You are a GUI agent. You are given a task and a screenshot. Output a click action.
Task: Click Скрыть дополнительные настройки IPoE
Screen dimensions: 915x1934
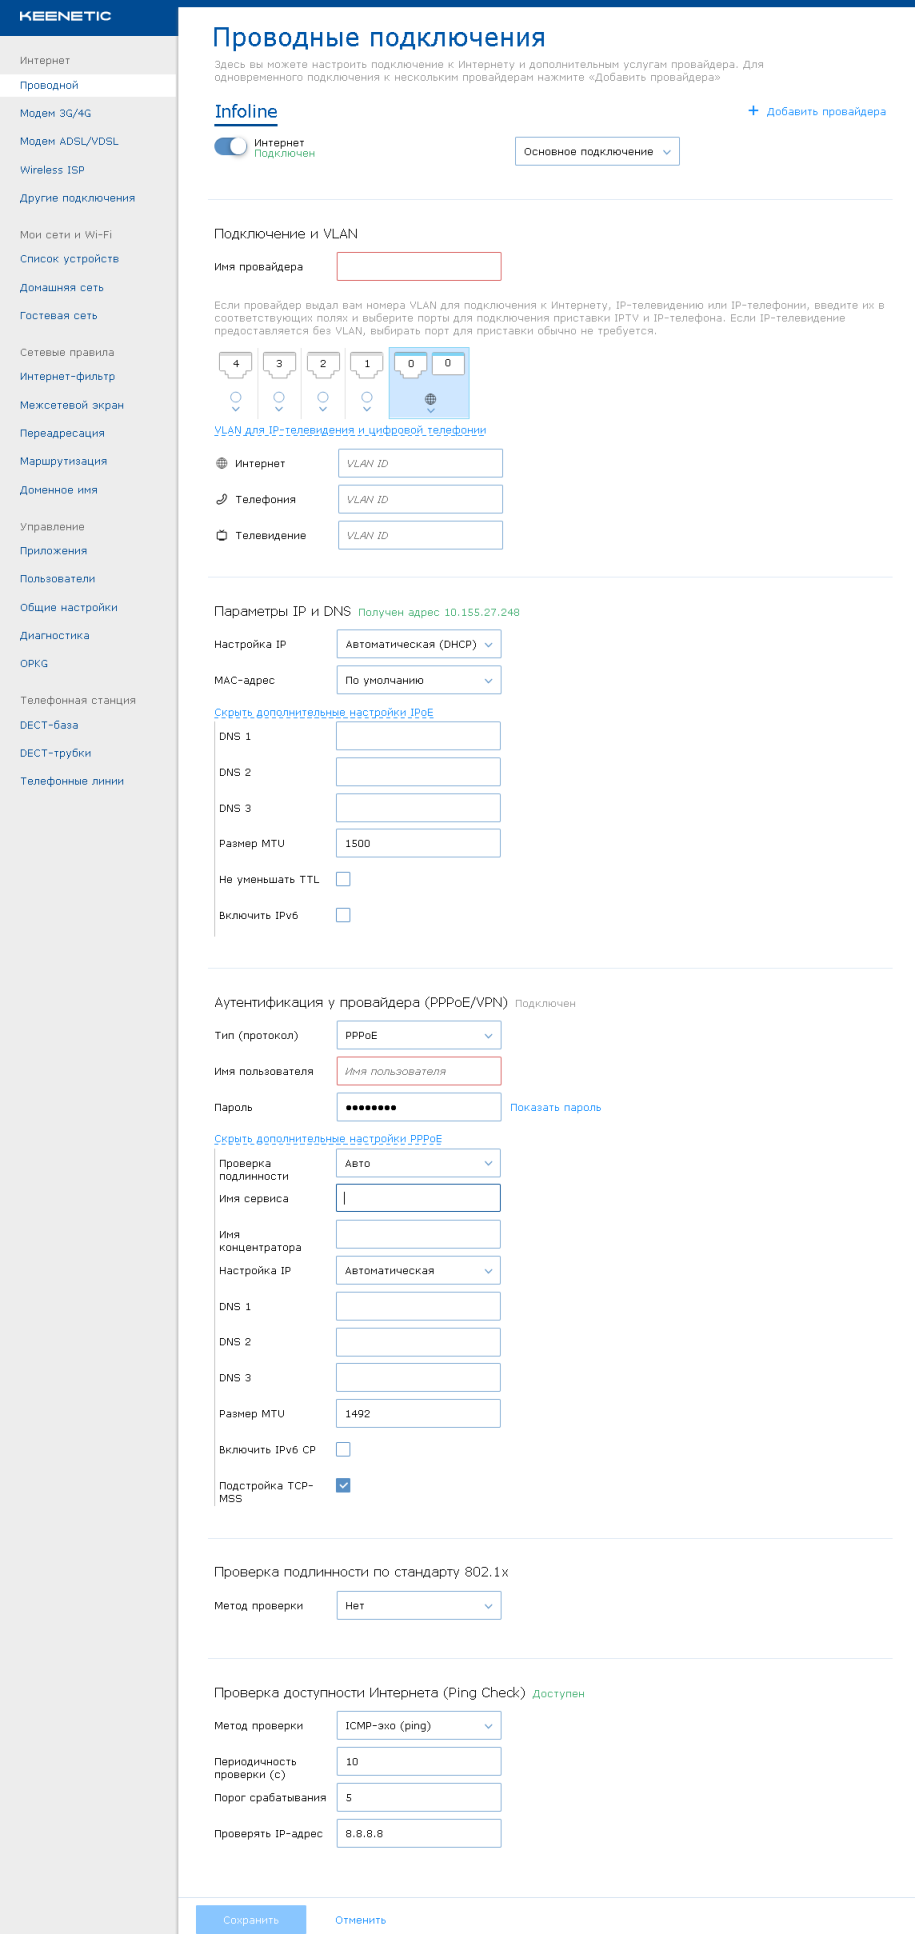324,713
